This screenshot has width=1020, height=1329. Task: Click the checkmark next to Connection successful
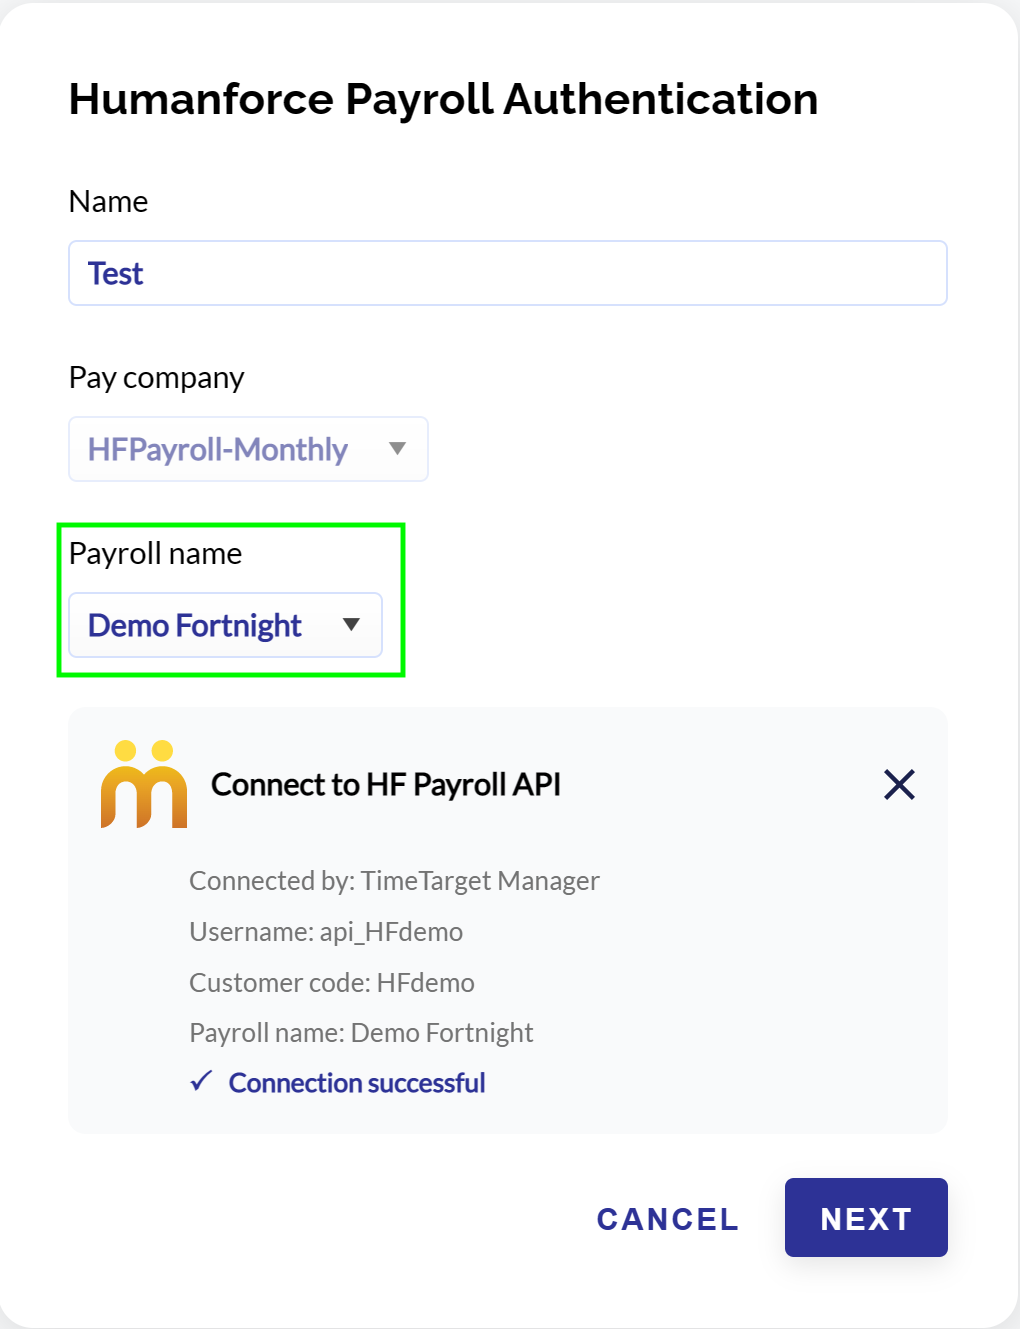tap(201, 1081)
